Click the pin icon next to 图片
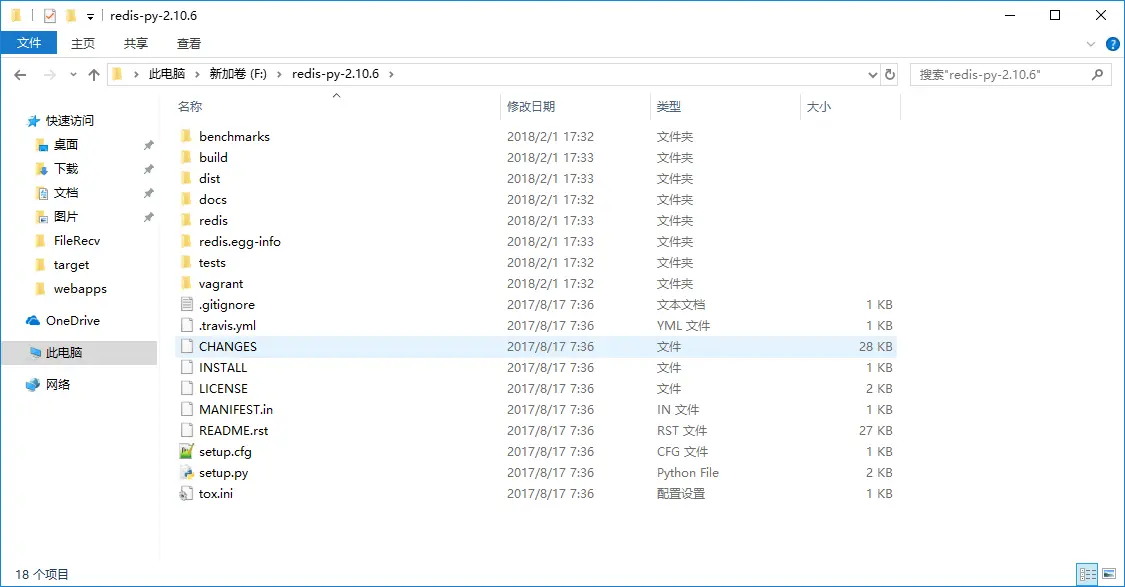 (149, 217)
